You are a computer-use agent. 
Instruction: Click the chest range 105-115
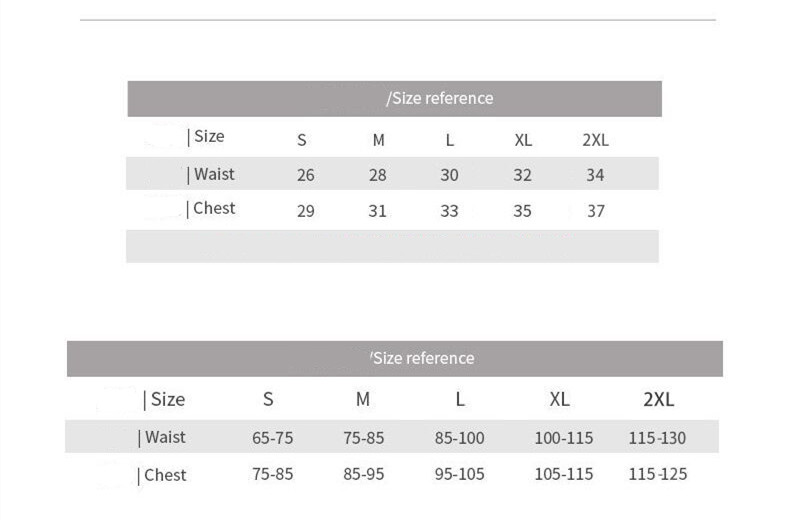tap(563, 474)
